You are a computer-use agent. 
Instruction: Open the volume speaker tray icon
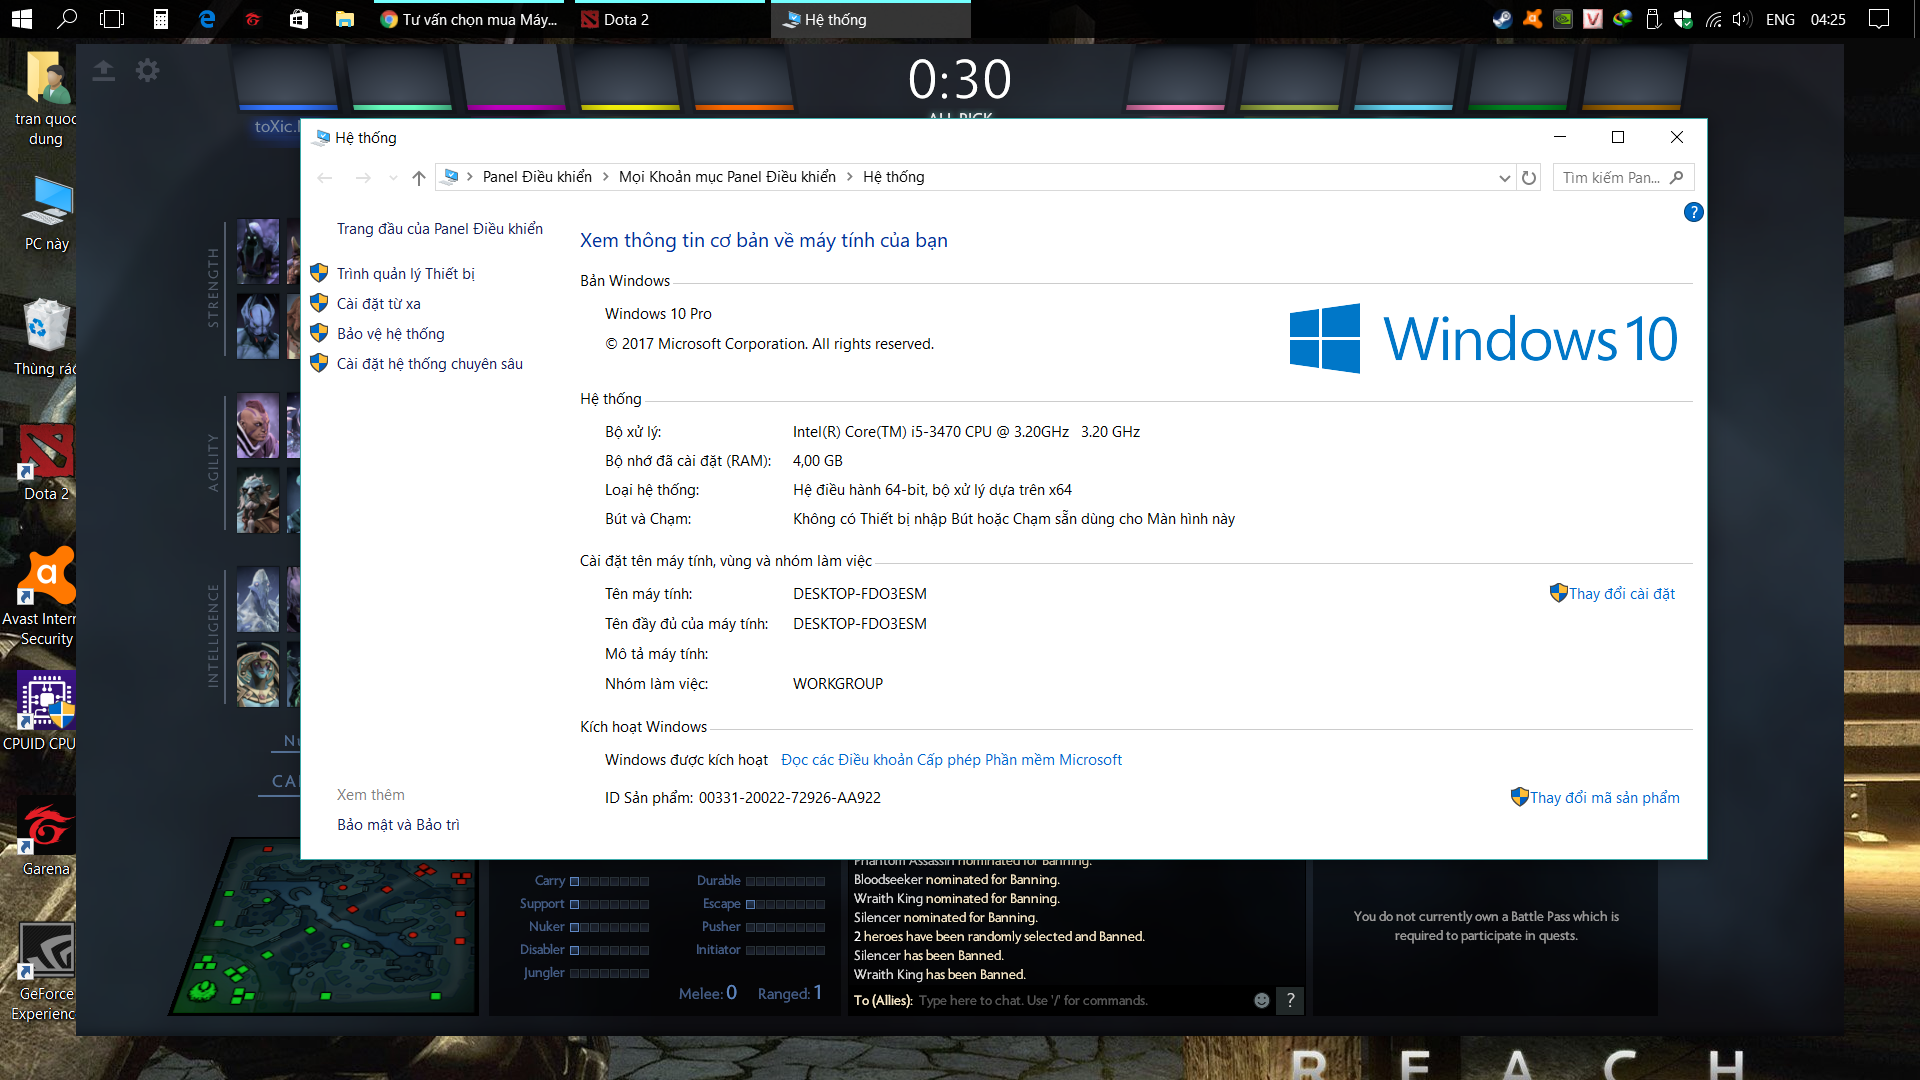(1742, 19)
